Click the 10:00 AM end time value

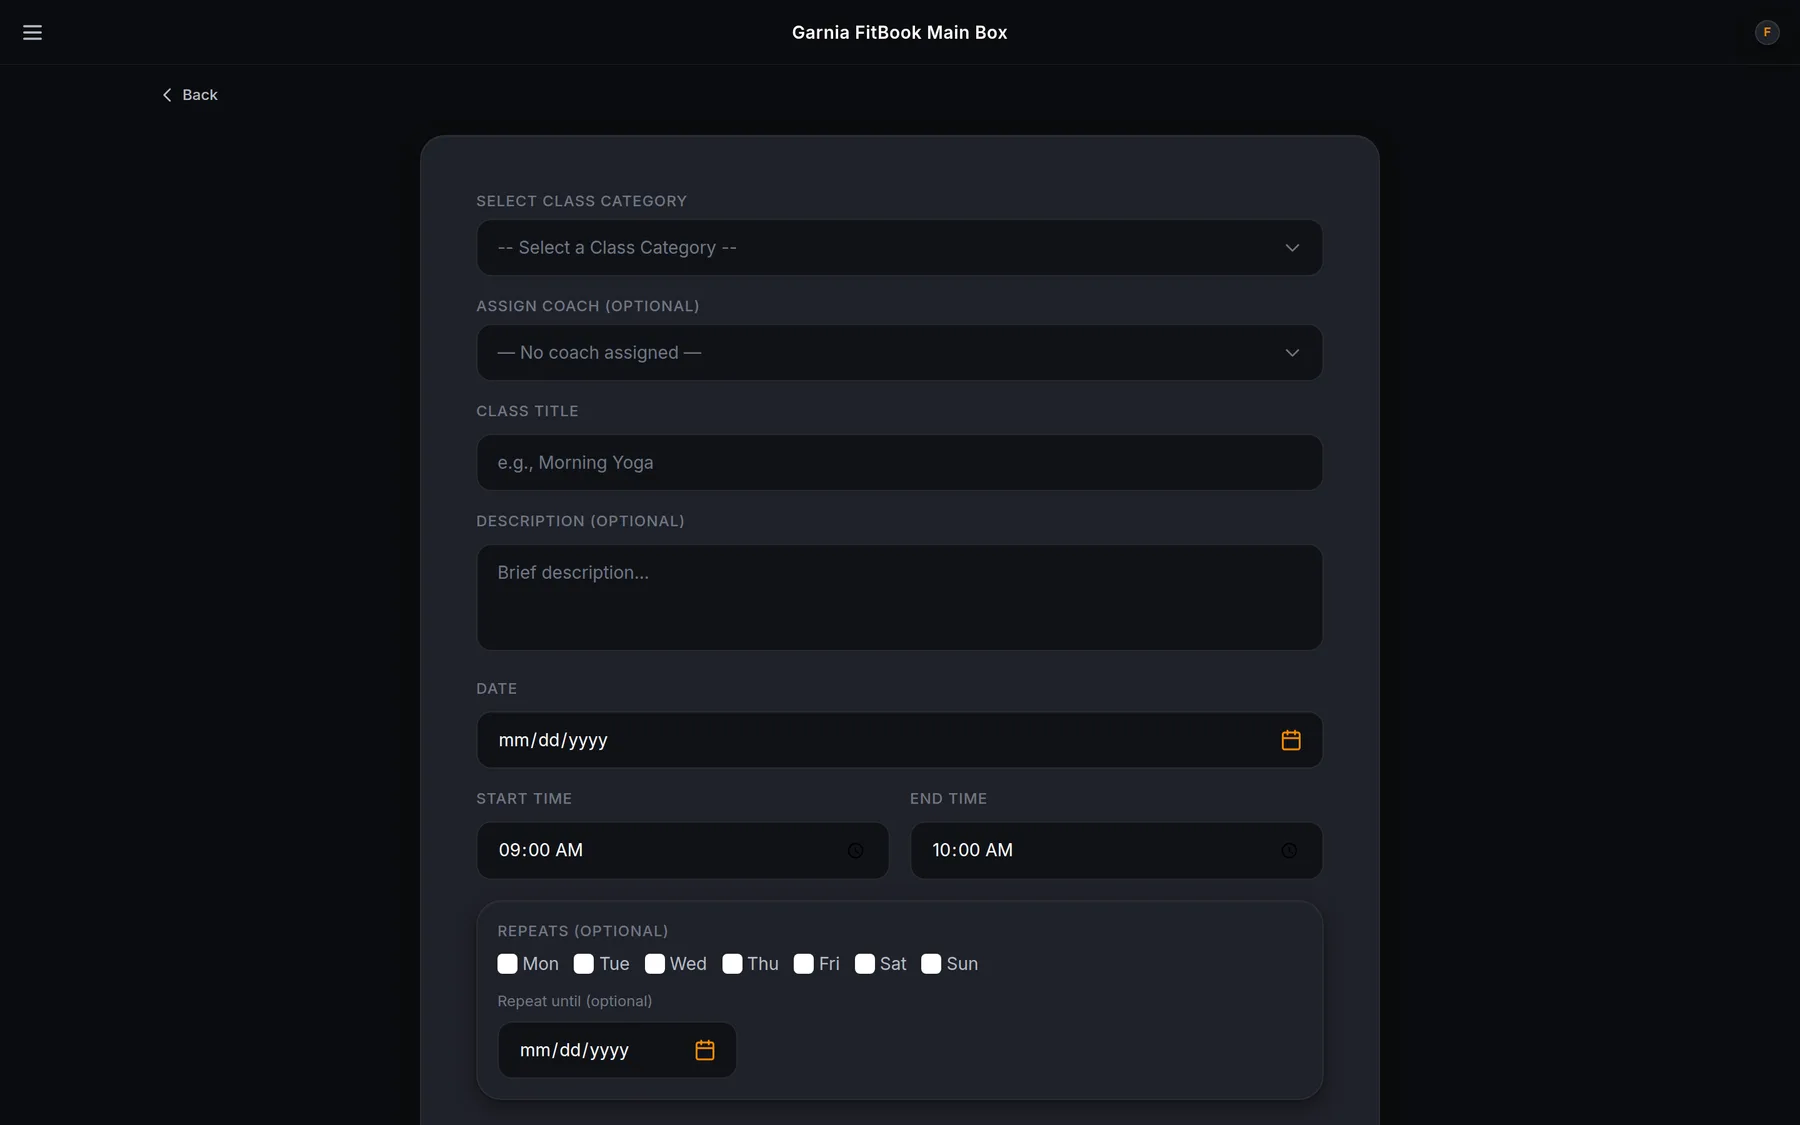coord(973,850)
